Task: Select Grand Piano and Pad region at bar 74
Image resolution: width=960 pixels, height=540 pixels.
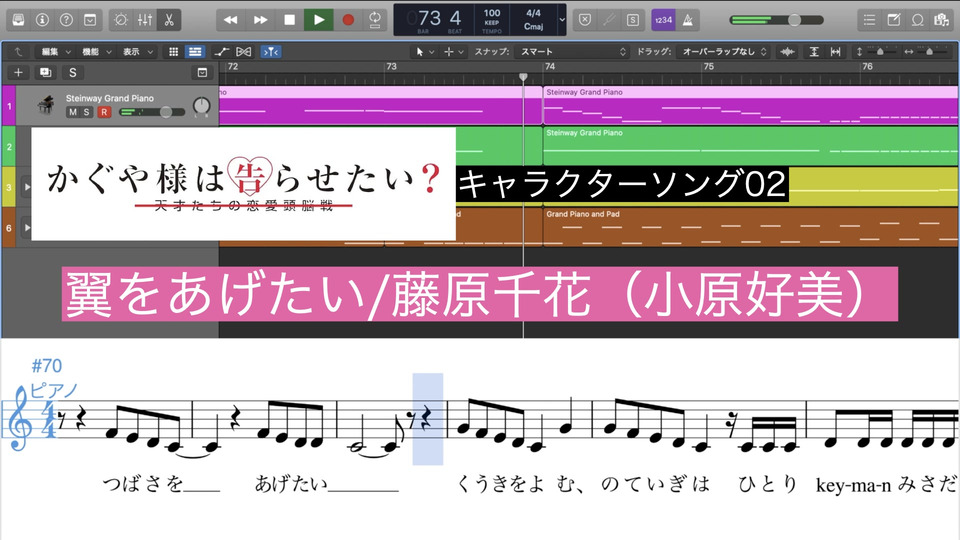Action: click(x=751, y=227)
